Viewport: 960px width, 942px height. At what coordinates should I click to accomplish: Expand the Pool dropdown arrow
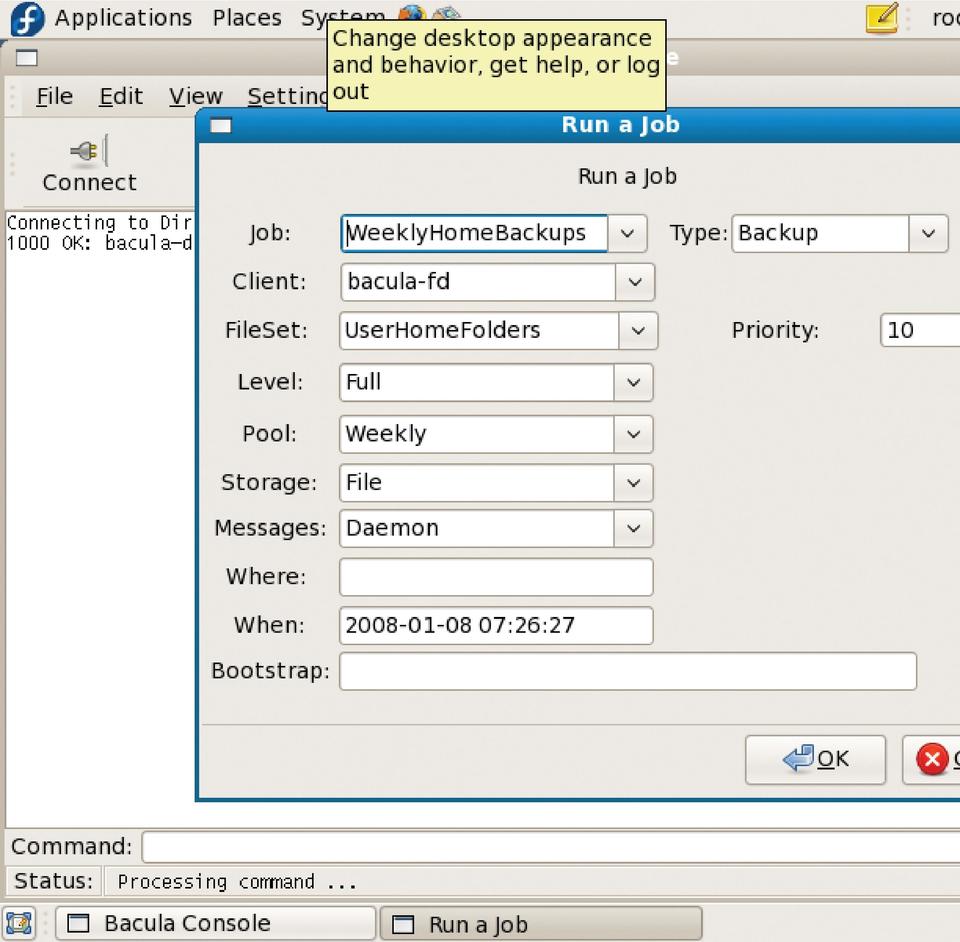(633, 434)
